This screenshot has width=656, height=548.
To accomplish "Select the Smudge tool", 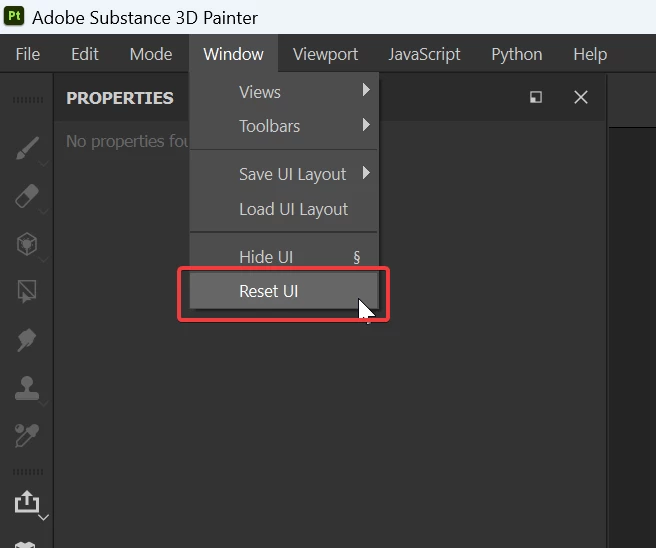I will [27, 340].
